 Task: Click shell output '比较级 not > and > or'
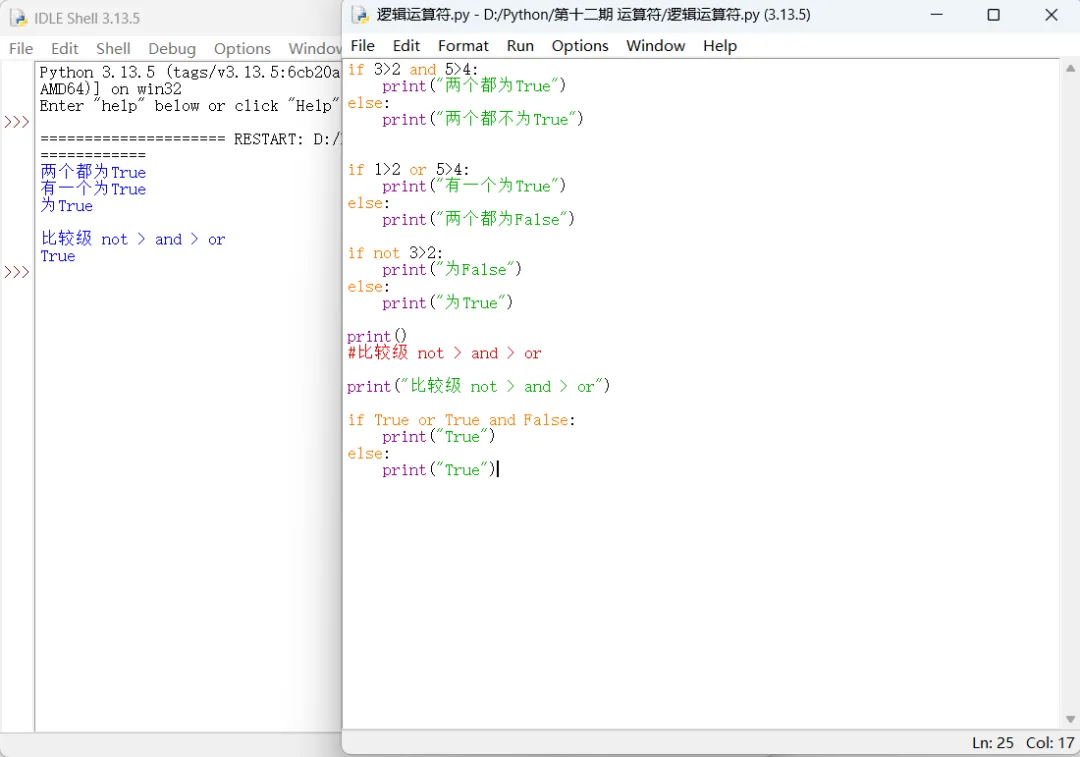pyautogui.click(x=133, y=238)
